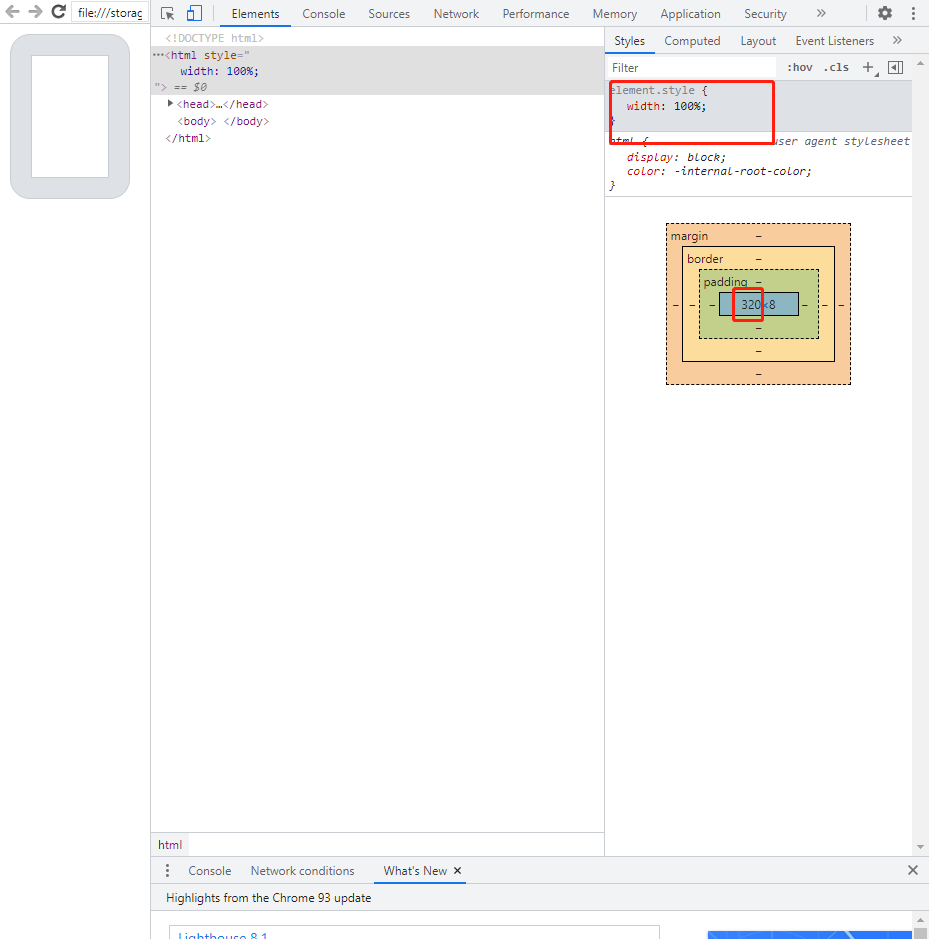
Task: Switch to the Layout pane
Action: click(758, 41)
